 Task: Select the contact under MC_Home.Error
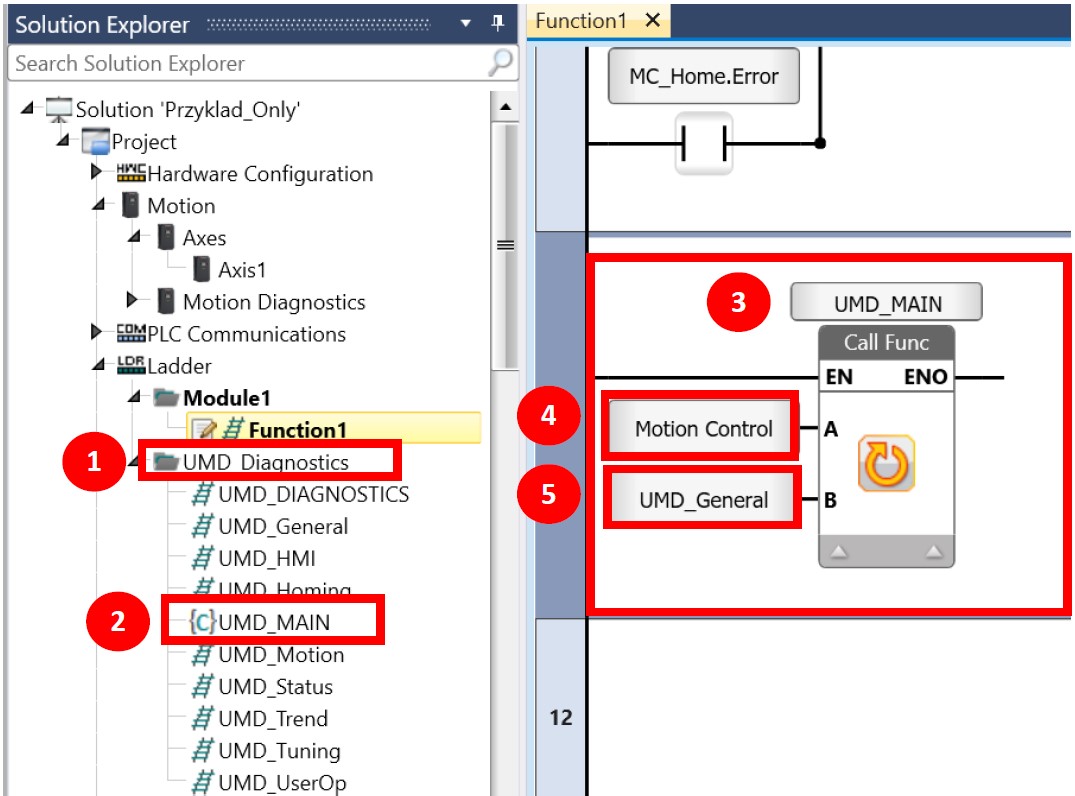click(703, 144)
